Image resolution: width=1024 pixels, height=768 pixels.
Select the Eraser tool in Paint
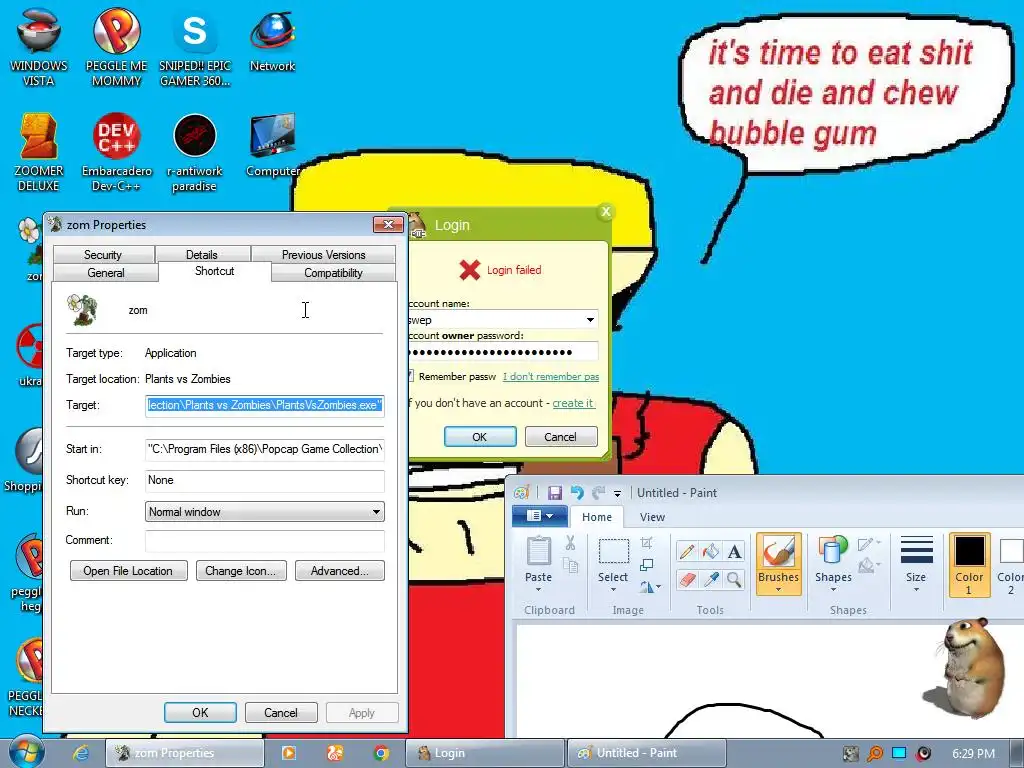686,579
